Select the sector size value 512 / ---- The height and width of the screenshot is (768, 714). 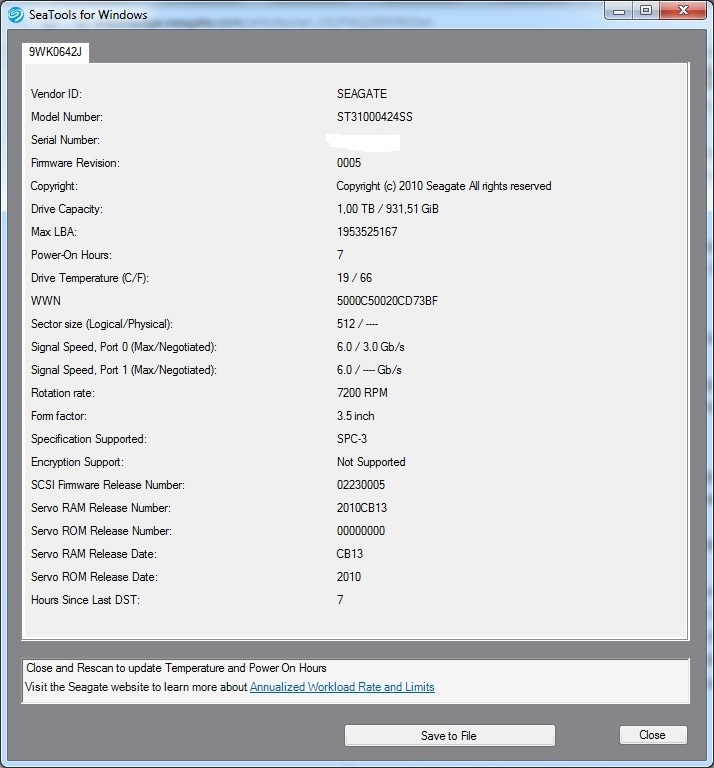357,324
